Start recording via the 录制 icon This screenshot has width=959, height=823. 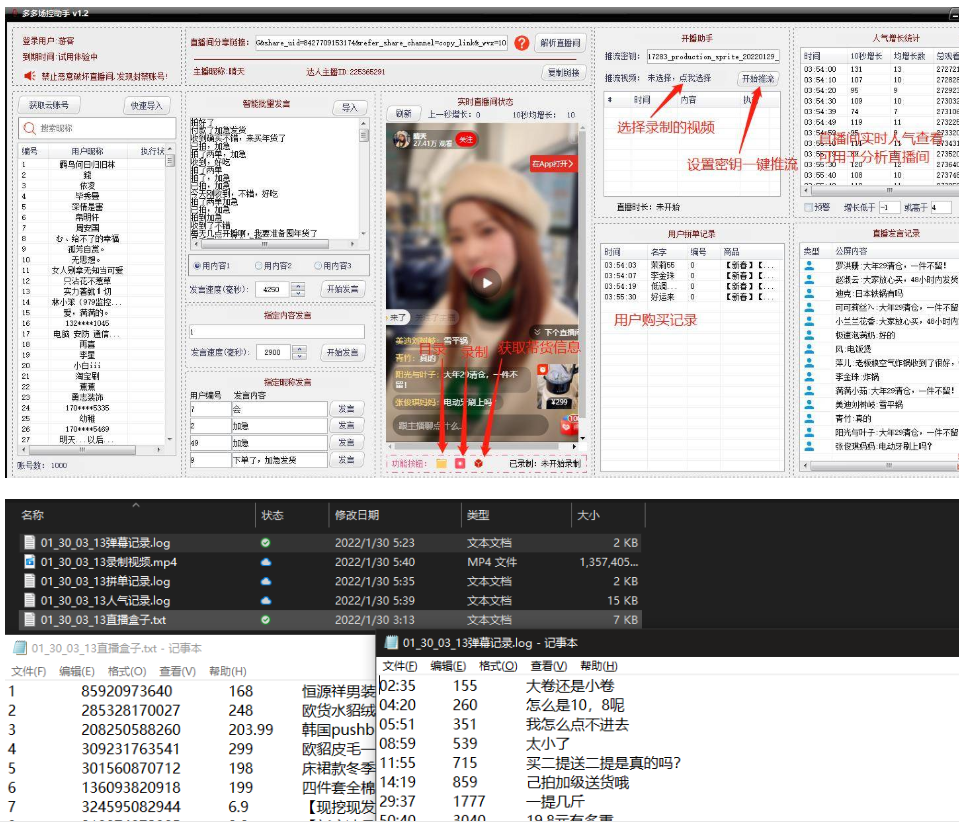click(460, 462)
